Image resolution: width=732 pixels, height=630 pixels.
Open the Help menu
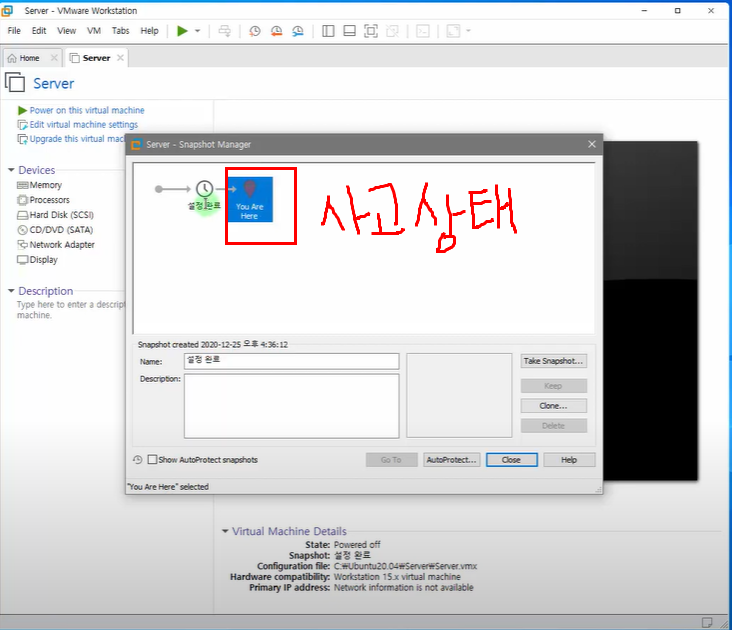point(149,31)
